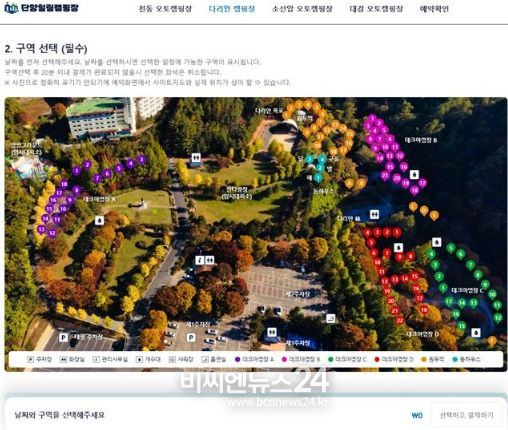Click the 단양힐링캠핑장 site logo
The height and width of the screenshot is (430, 508).
(41, 8)
